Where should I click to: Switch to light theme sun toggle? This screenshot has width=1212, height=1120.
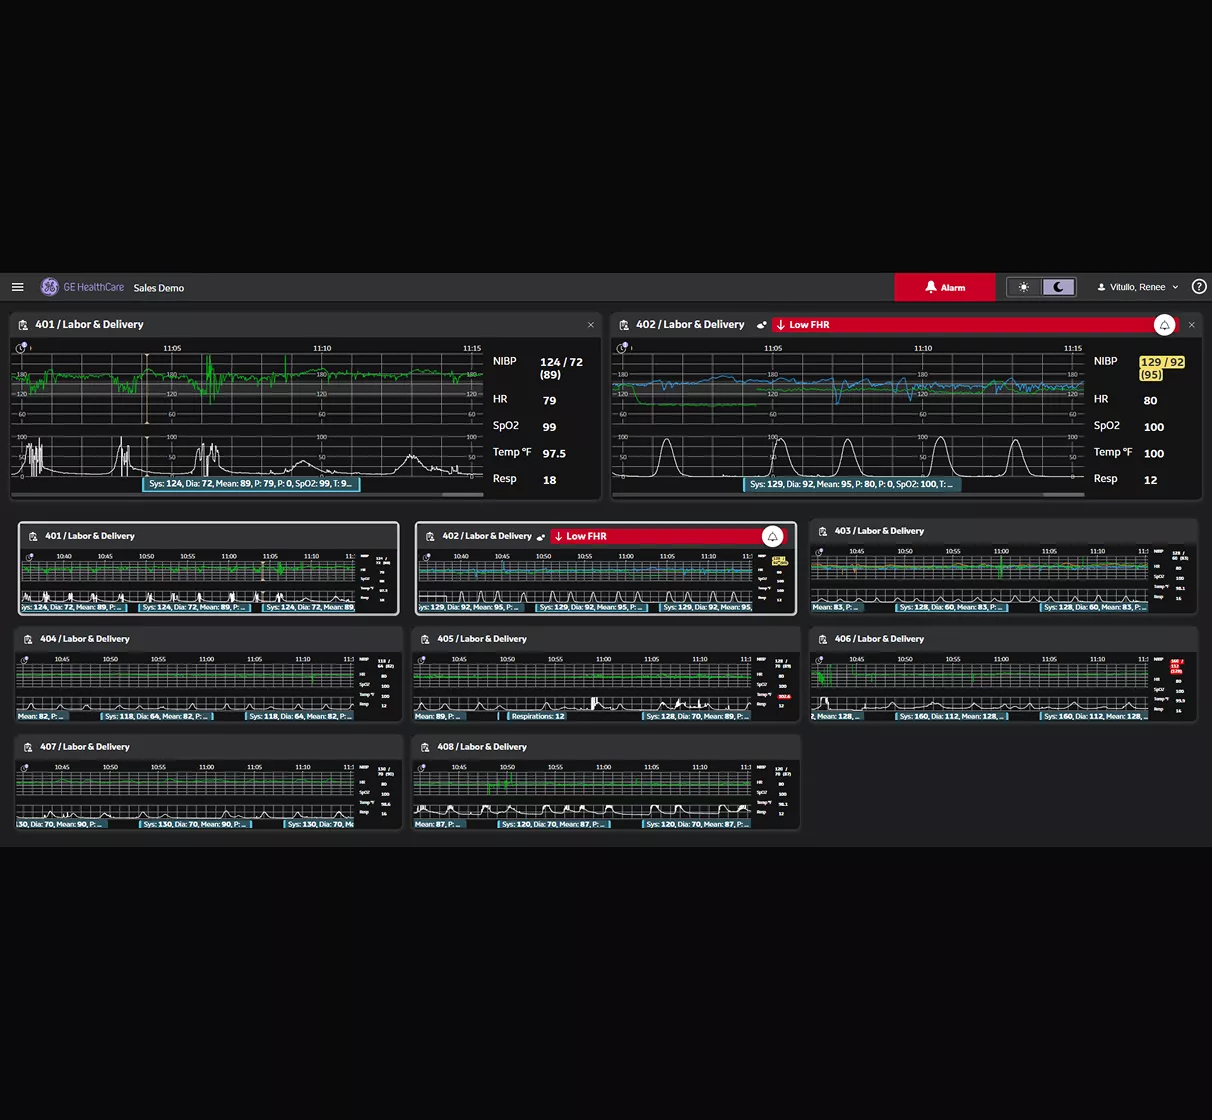click(x=1023, y=287)
